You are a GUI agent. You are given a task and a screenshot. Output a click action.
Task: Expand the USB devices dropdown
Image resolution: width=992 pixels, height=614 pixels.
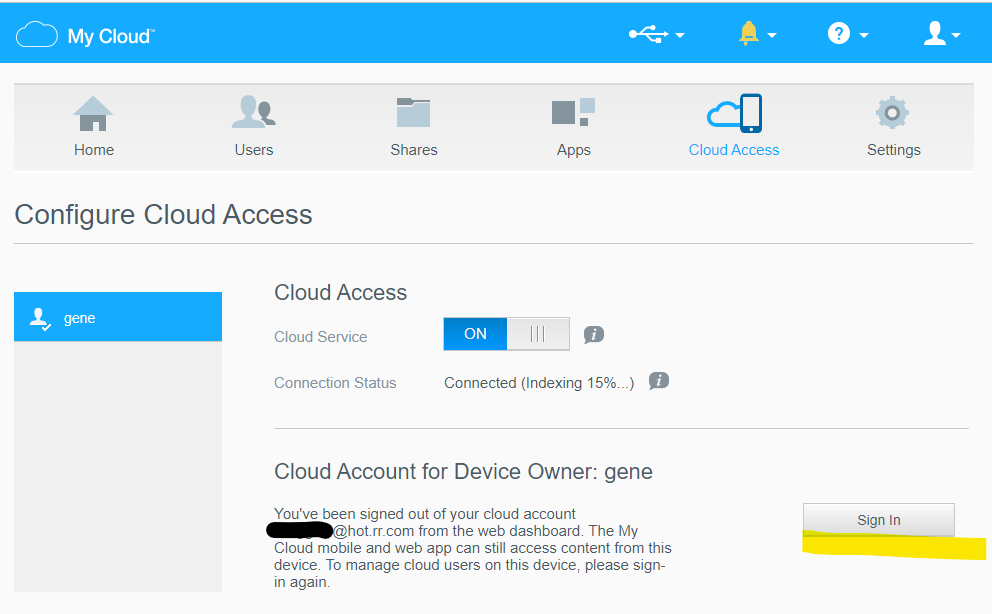click(x=656, y=35)
